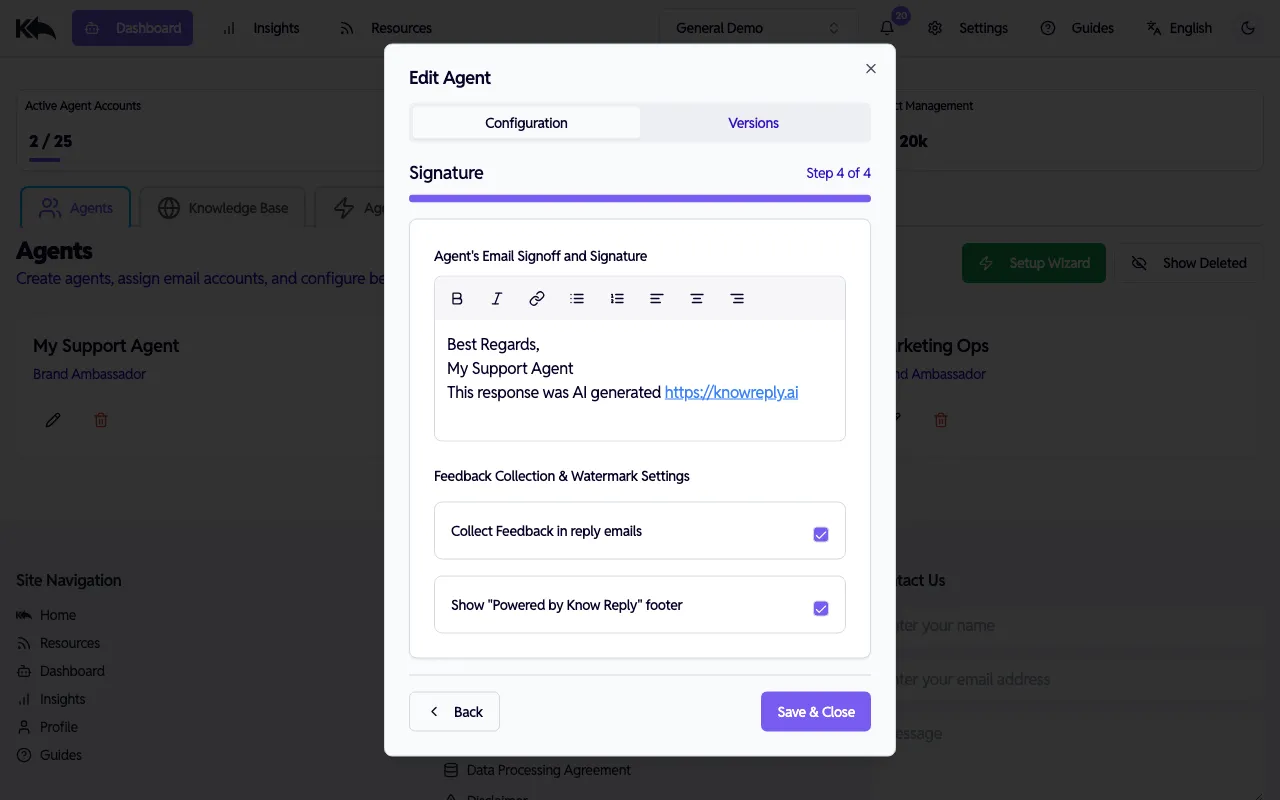Apply italic formatting in the signature editor
Screen dimensions: 1280x800
click(x=497, y=298)
